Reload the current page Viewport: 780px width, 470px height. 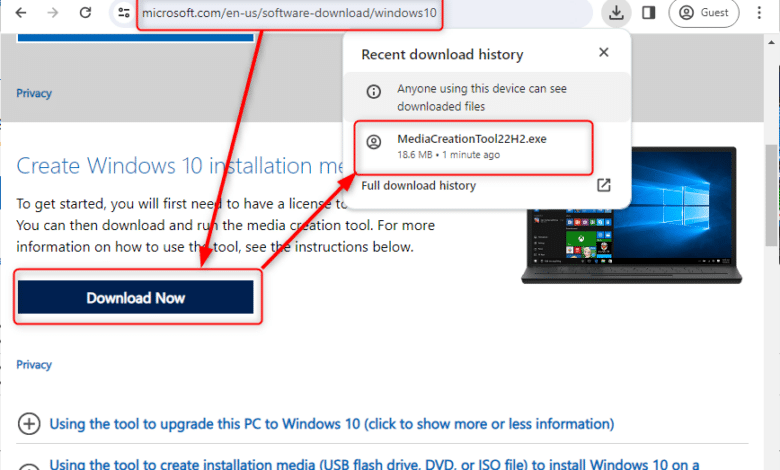click(86, 12)
